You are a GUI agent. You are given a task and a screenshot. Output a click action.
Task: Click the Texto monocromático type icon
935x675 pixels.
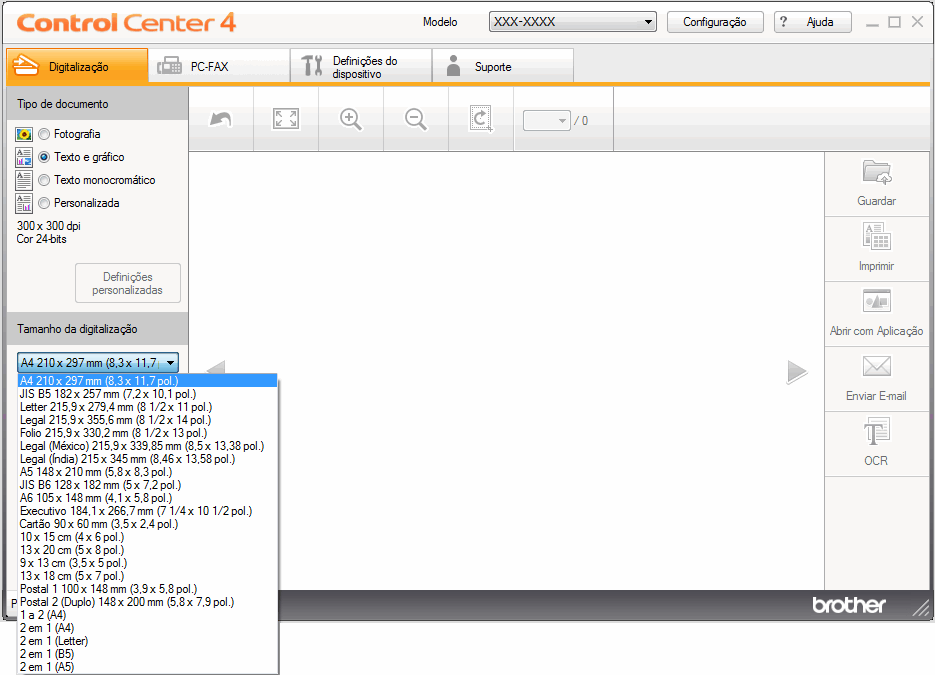pos(24,180)
